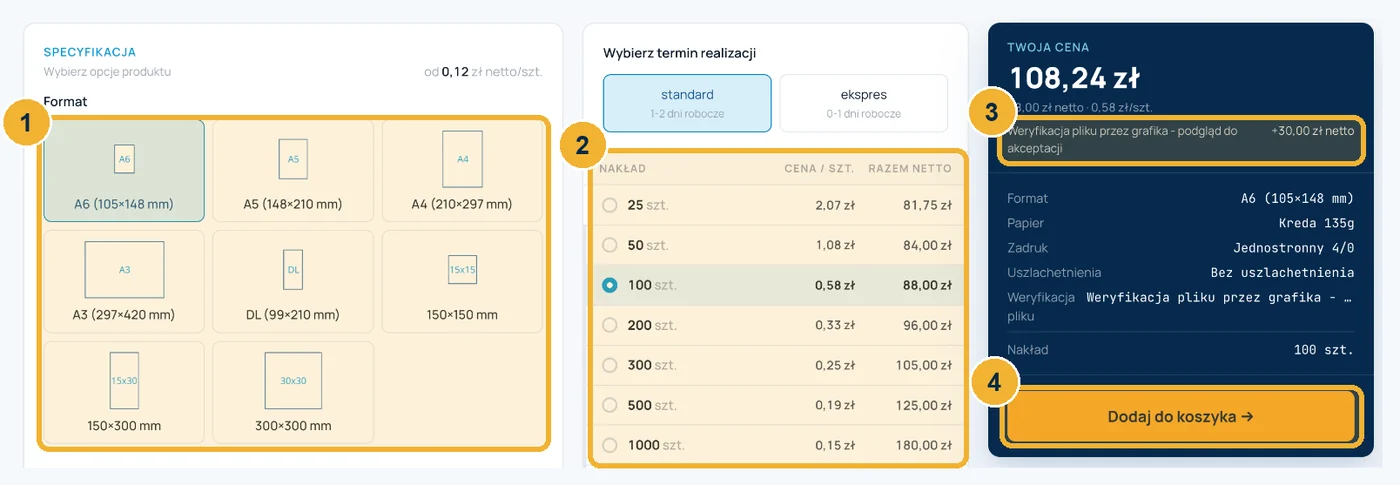Click the Bez uszlachetnienia value
The width and height of the screenshot is (1400, 485).
pos(1283,272)
